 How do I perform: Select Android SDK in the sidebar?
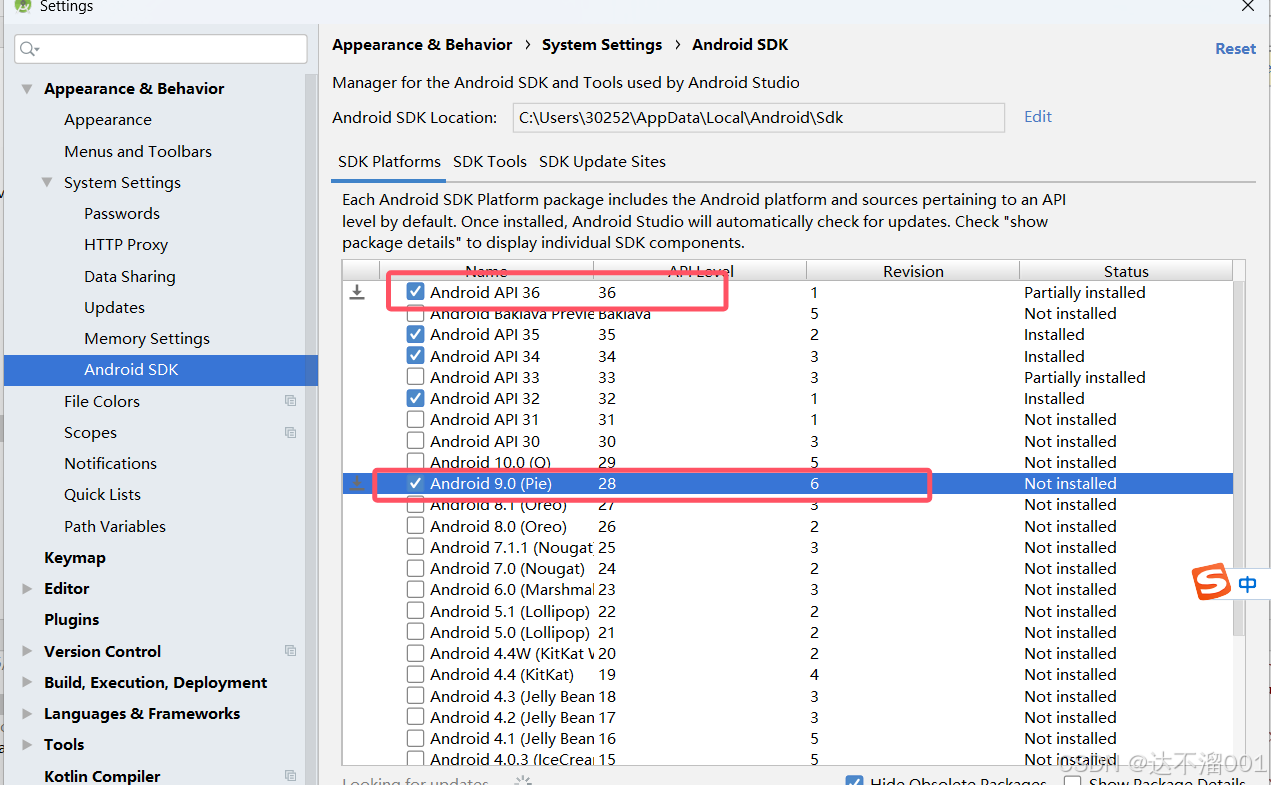pos(131,370)
